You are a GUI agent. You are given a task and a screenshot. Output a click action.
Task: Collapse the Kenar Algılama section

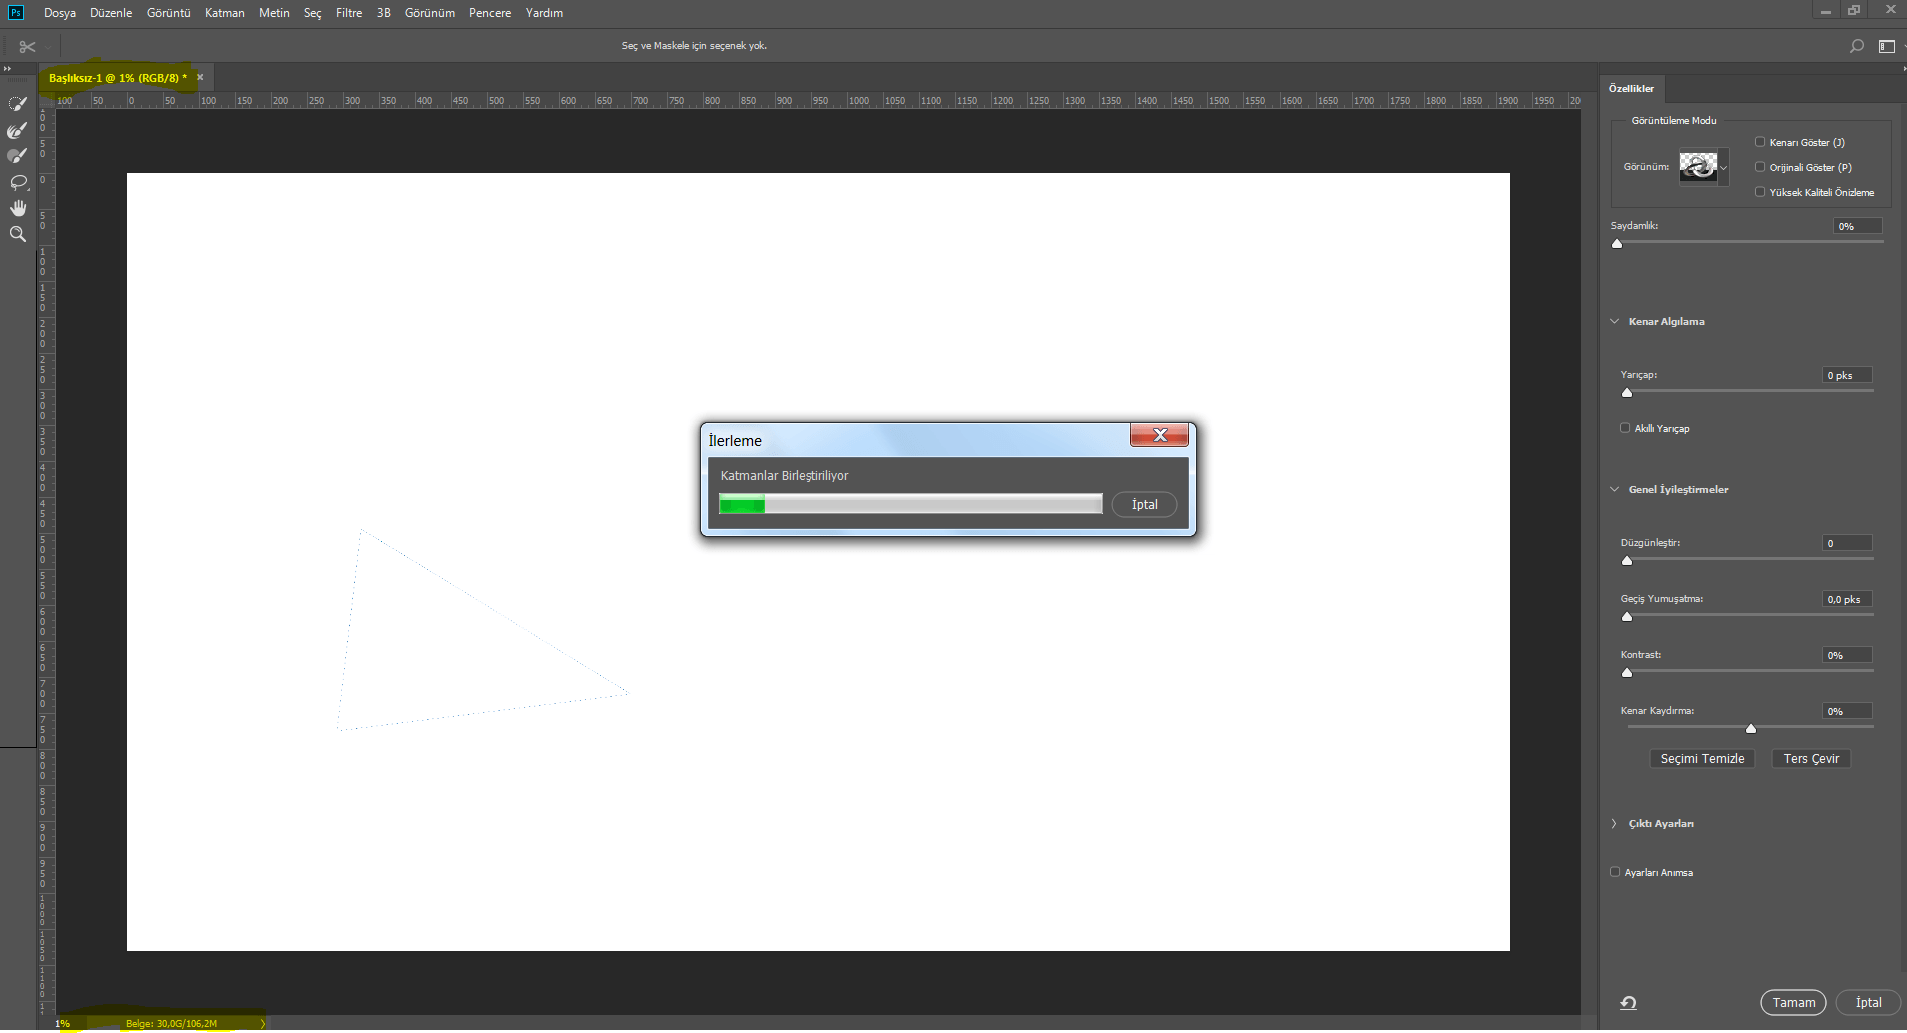[x=1614, y=322]
